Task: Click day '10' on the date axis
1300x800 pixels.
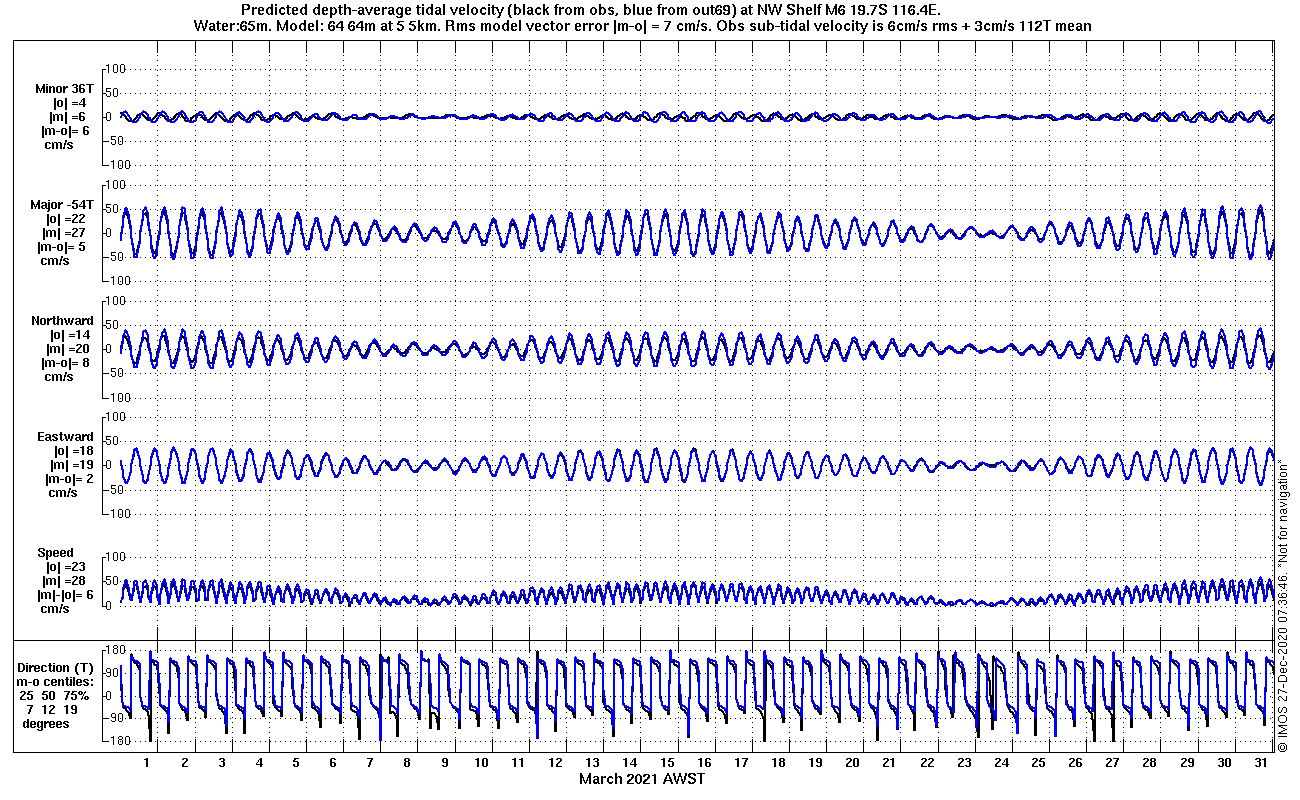Action: click(x=481, y=762)
